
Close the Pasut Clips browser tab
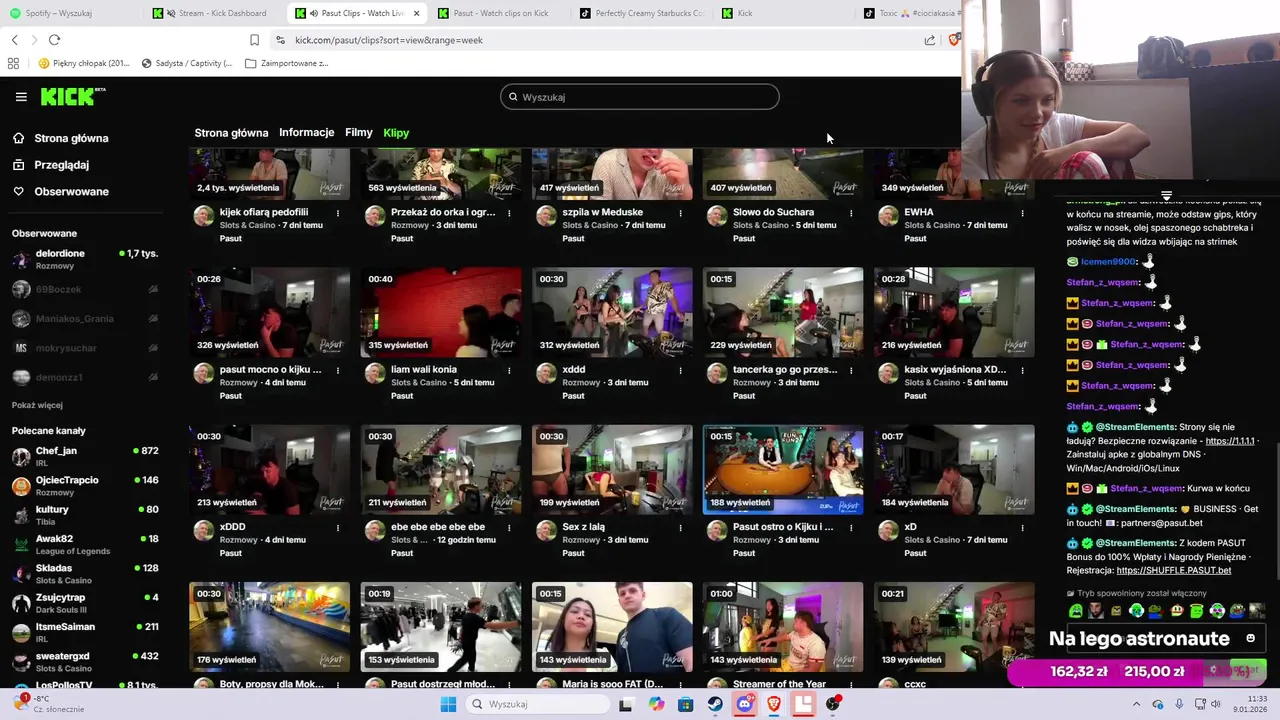416,13
